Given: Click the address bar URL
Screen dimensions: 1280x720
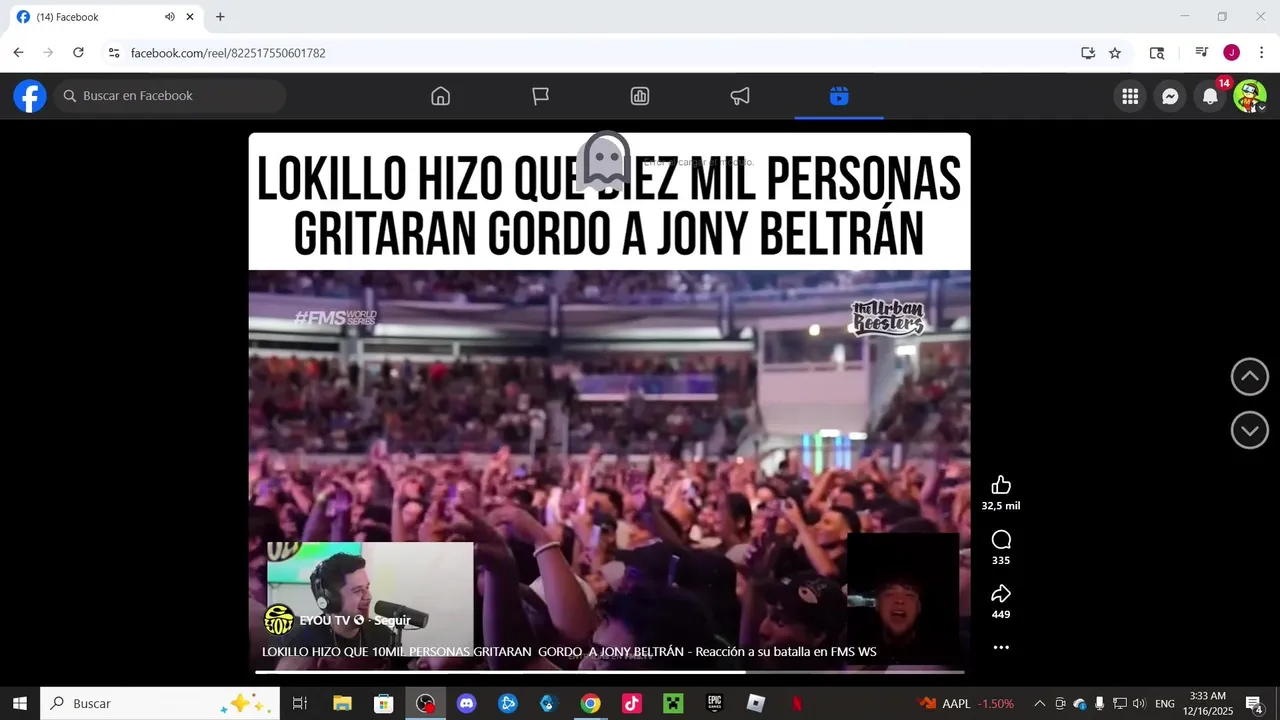Looking at the screenshot, I should pyautogui.click(x=228, y=53).
